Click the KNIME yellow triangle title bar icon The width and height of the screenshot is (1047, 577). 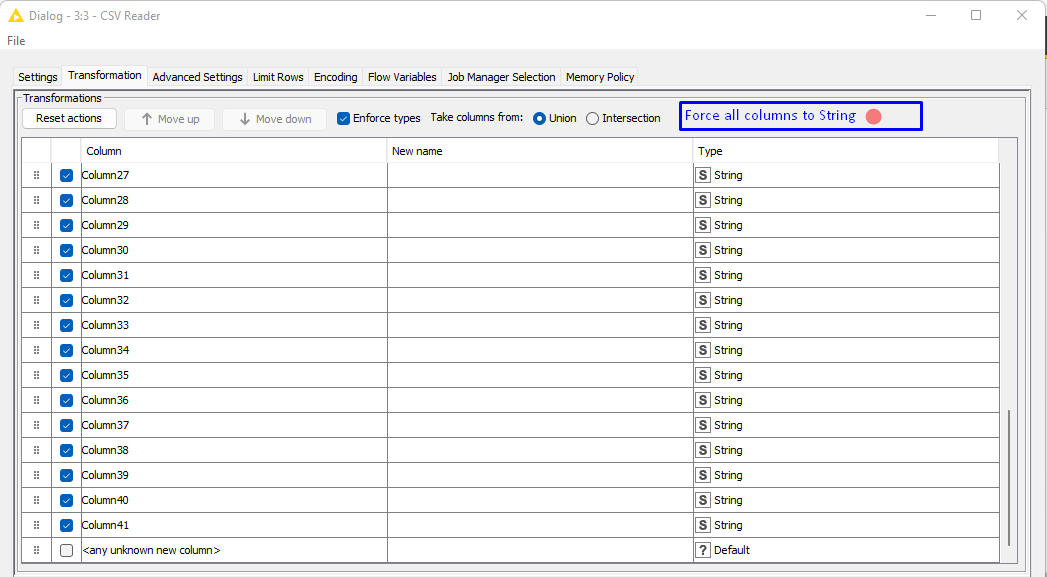[x=15, y=15]
